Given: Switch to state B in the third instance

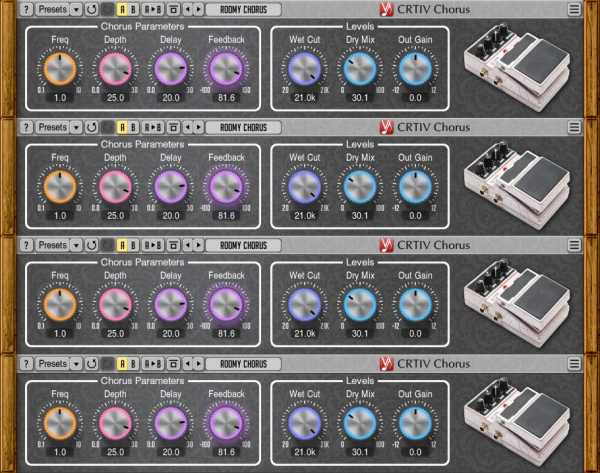Looking at the screenshot, I should point(133,245).
